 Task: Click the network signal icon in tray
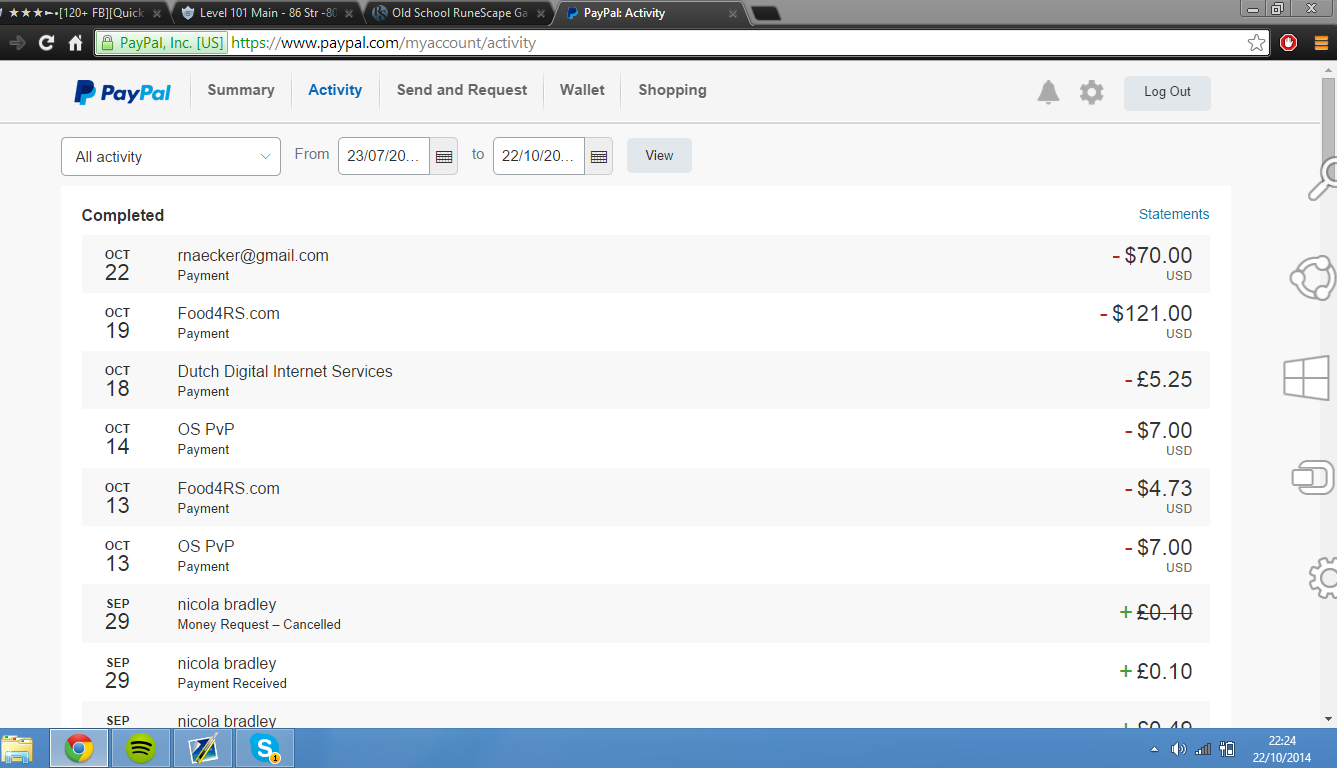(x=1203, y=749)
